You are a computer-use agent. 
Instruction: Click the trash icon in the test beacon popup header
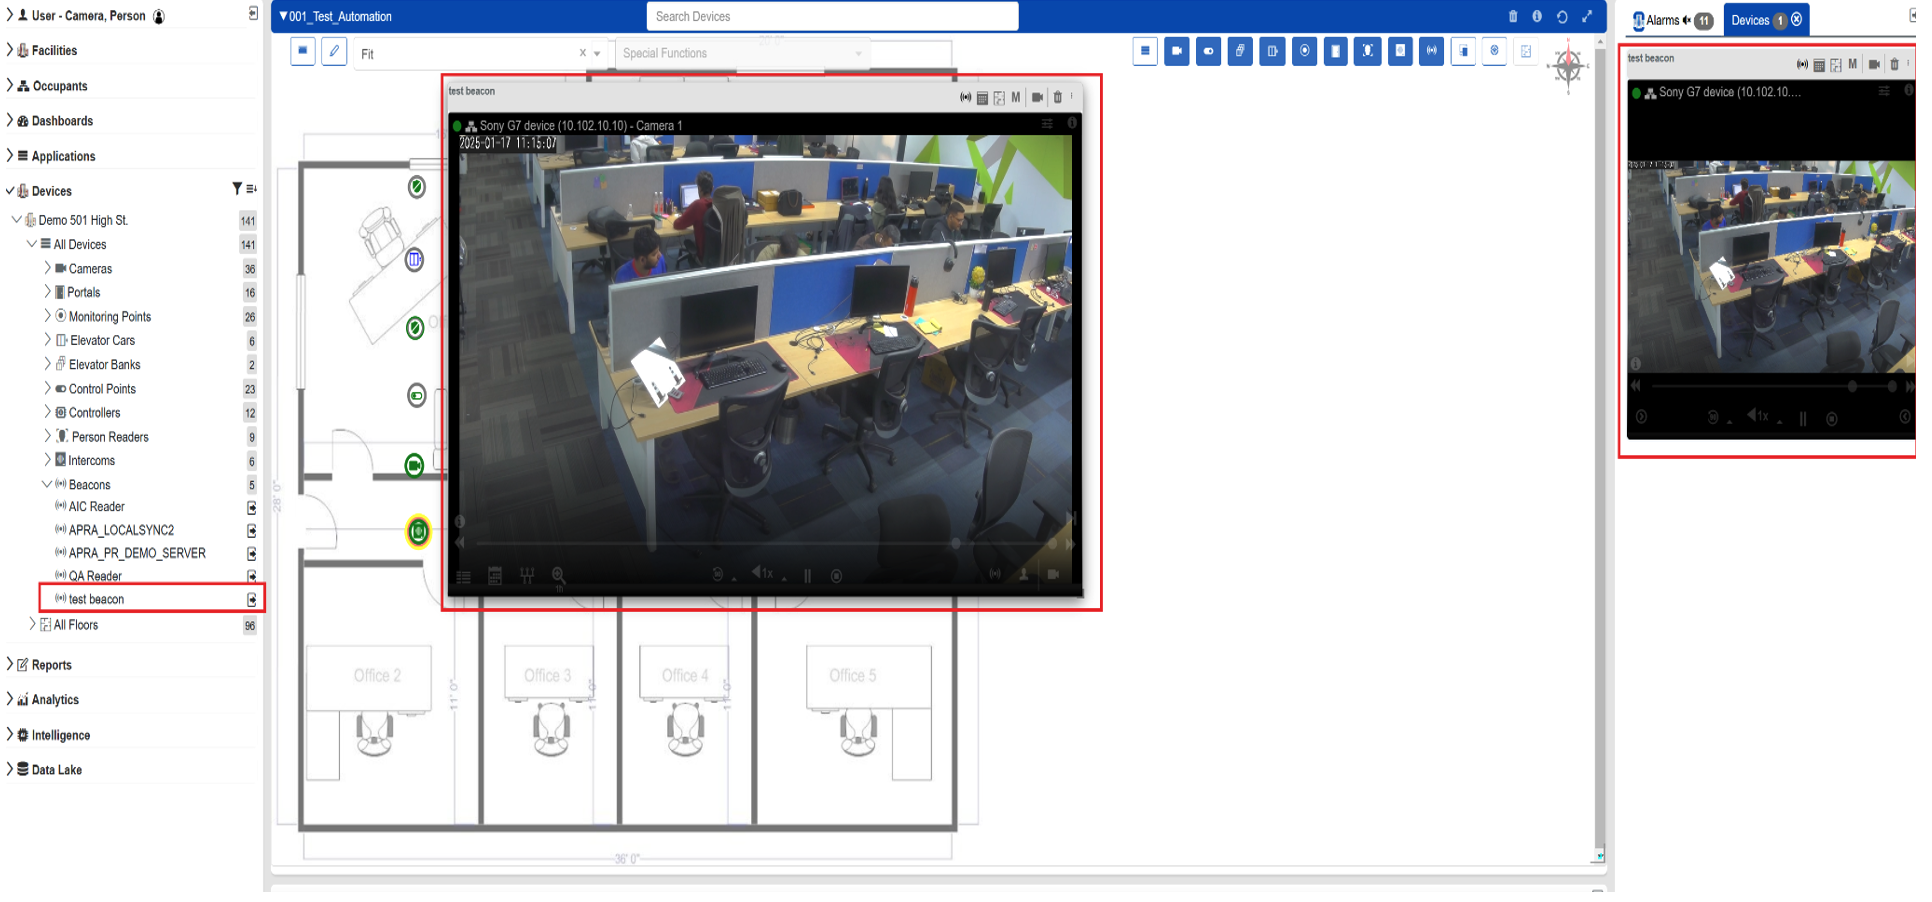1058,98
